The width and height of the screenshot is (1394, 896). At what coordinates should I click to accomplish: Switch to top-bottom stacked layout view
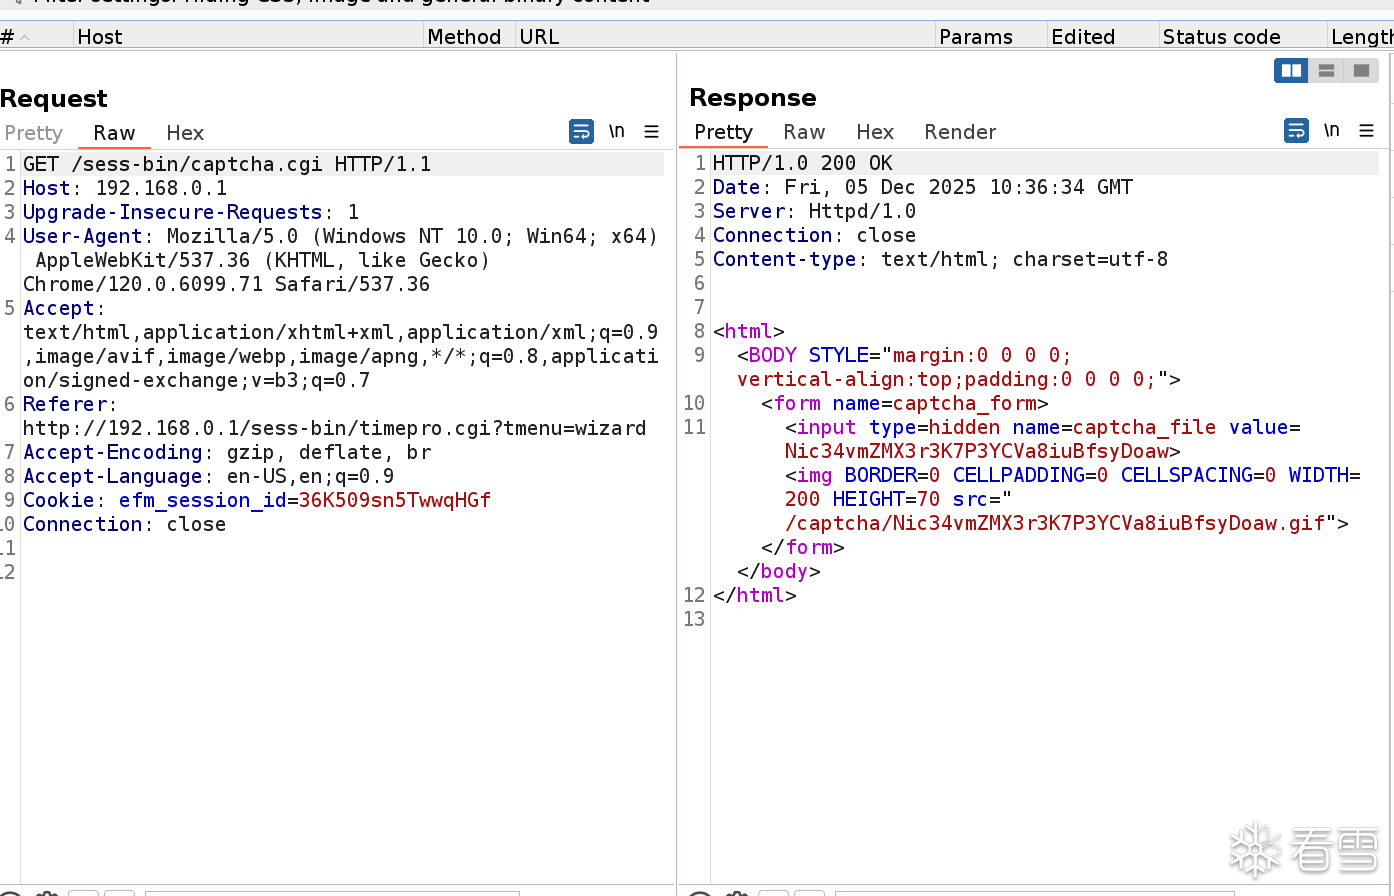pos(1326,71)
